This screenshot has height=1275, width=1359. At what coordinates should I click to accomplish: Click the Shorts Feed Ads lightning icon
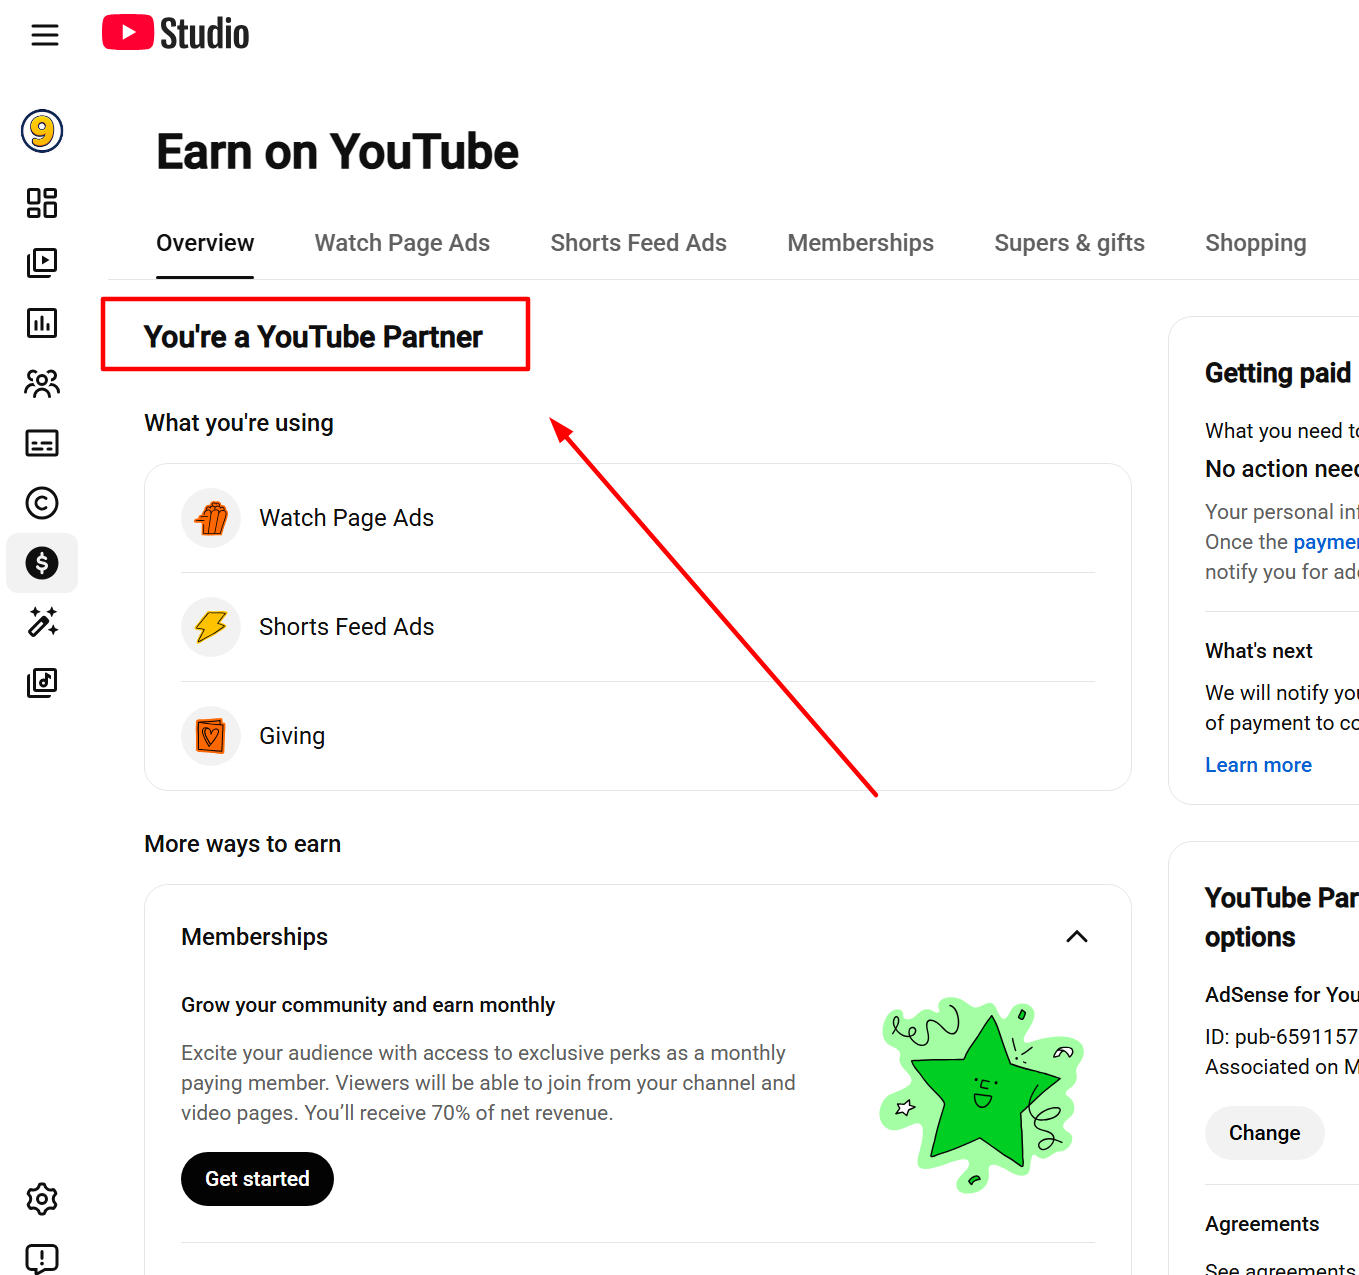point(211,627)
